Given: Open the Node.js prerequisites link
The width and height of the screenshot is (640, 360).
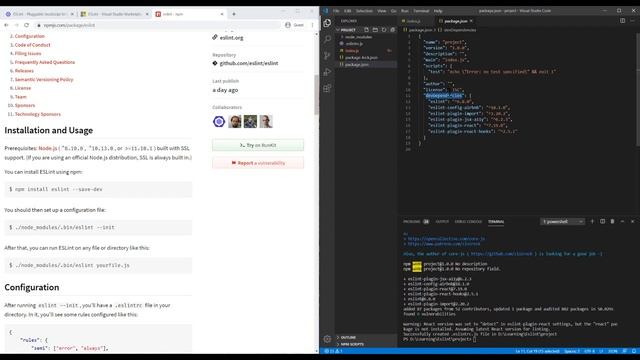Looking at the screenshot, I should (48, 148).
